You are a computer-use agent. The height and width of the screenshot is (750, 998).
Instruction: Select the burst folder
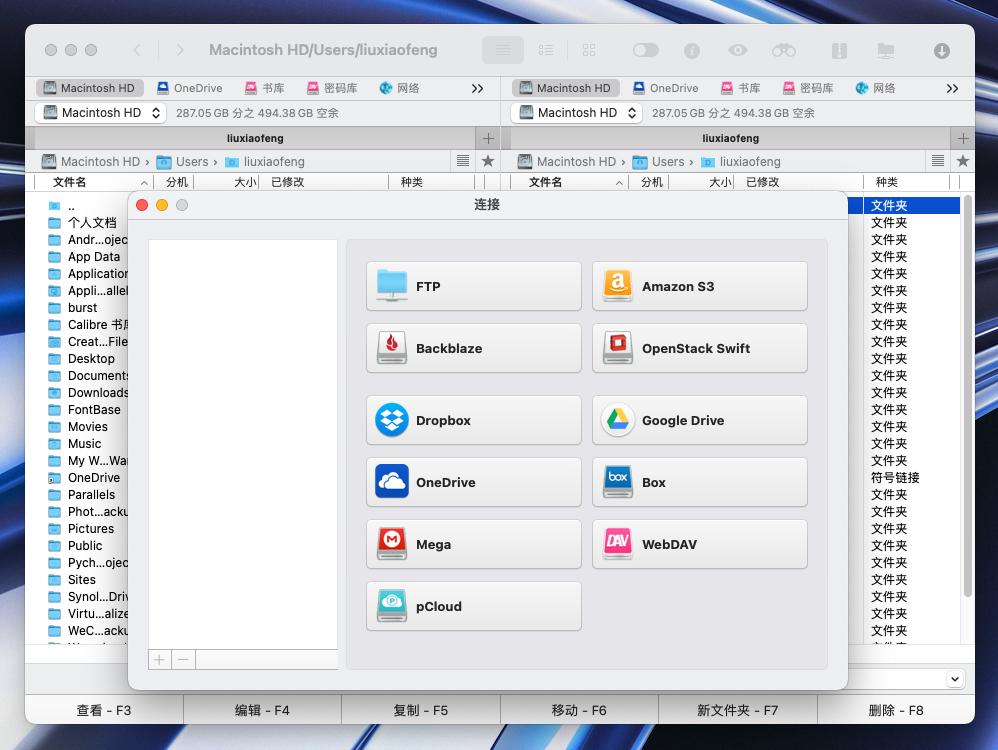point(85,308)
